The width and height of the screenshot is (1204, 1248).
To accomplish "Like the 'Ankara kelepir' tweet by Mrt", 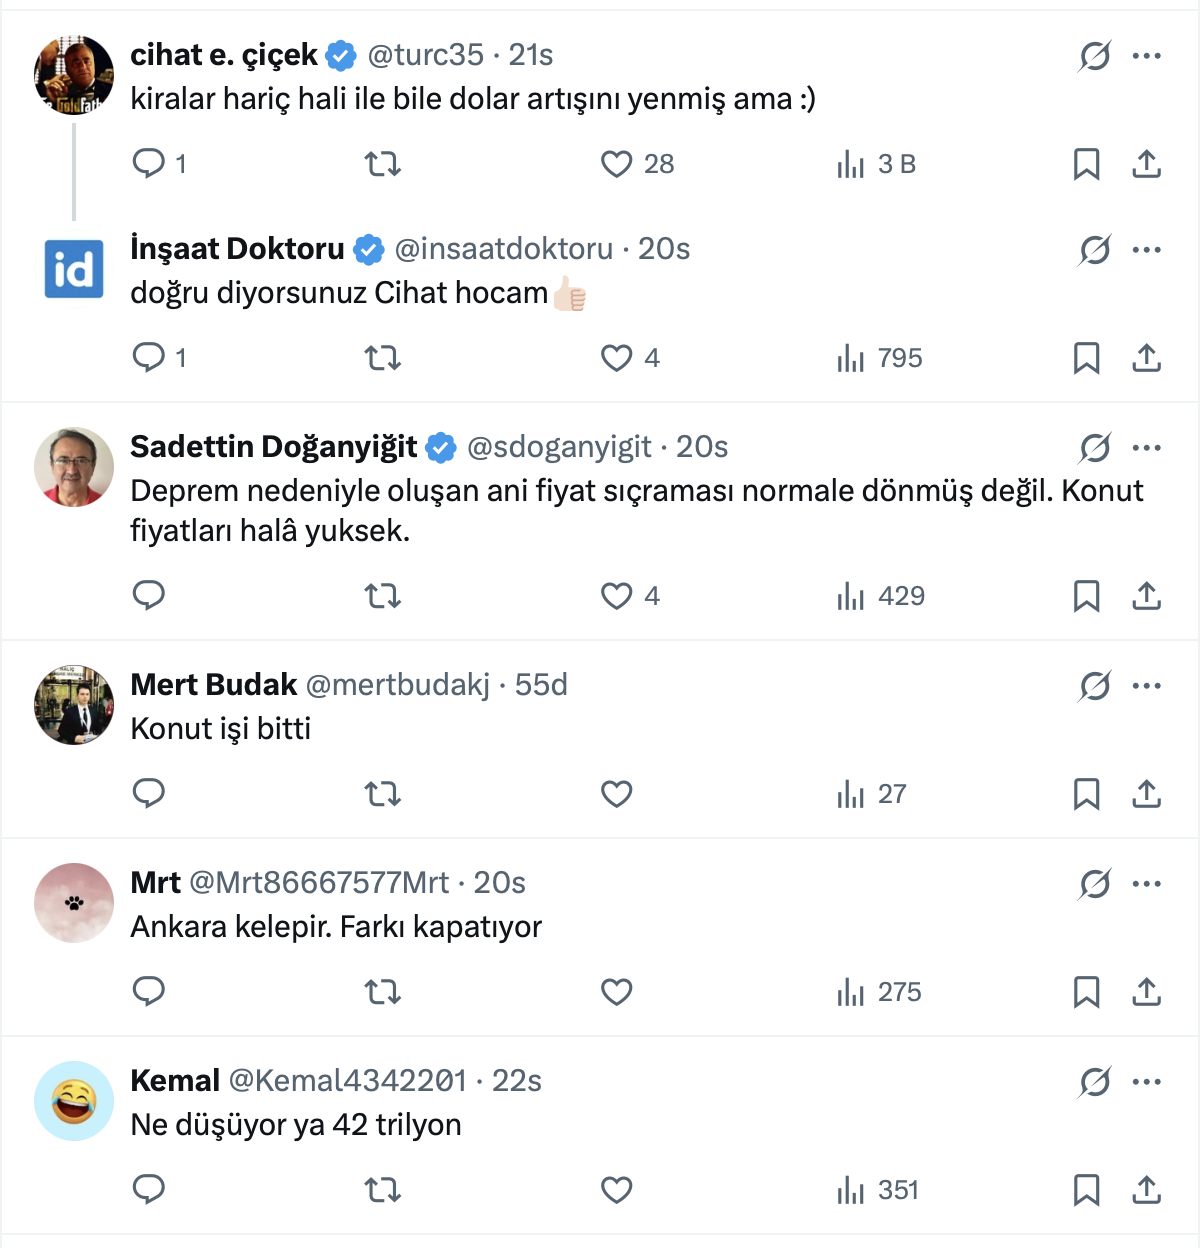I will [x=617, y=992].
